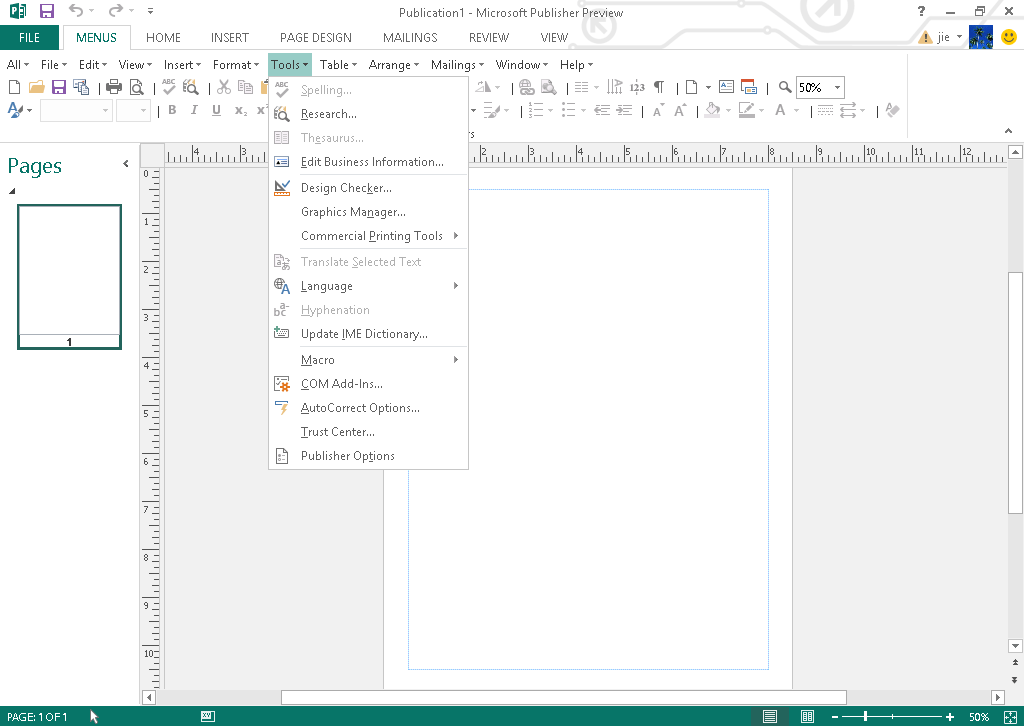Click the smiley feedback icon
Screen dimensions: 1024x726
1008,37
